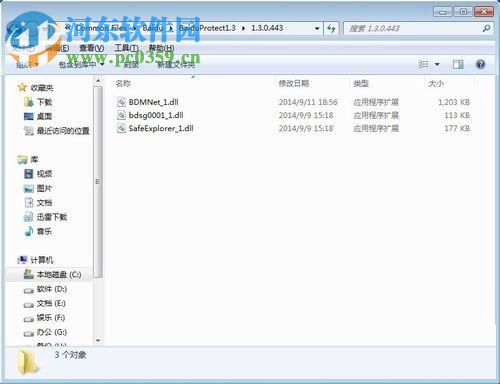Open the 工具(T) menu
500x384 pixels.
click(x=126, y=48)
